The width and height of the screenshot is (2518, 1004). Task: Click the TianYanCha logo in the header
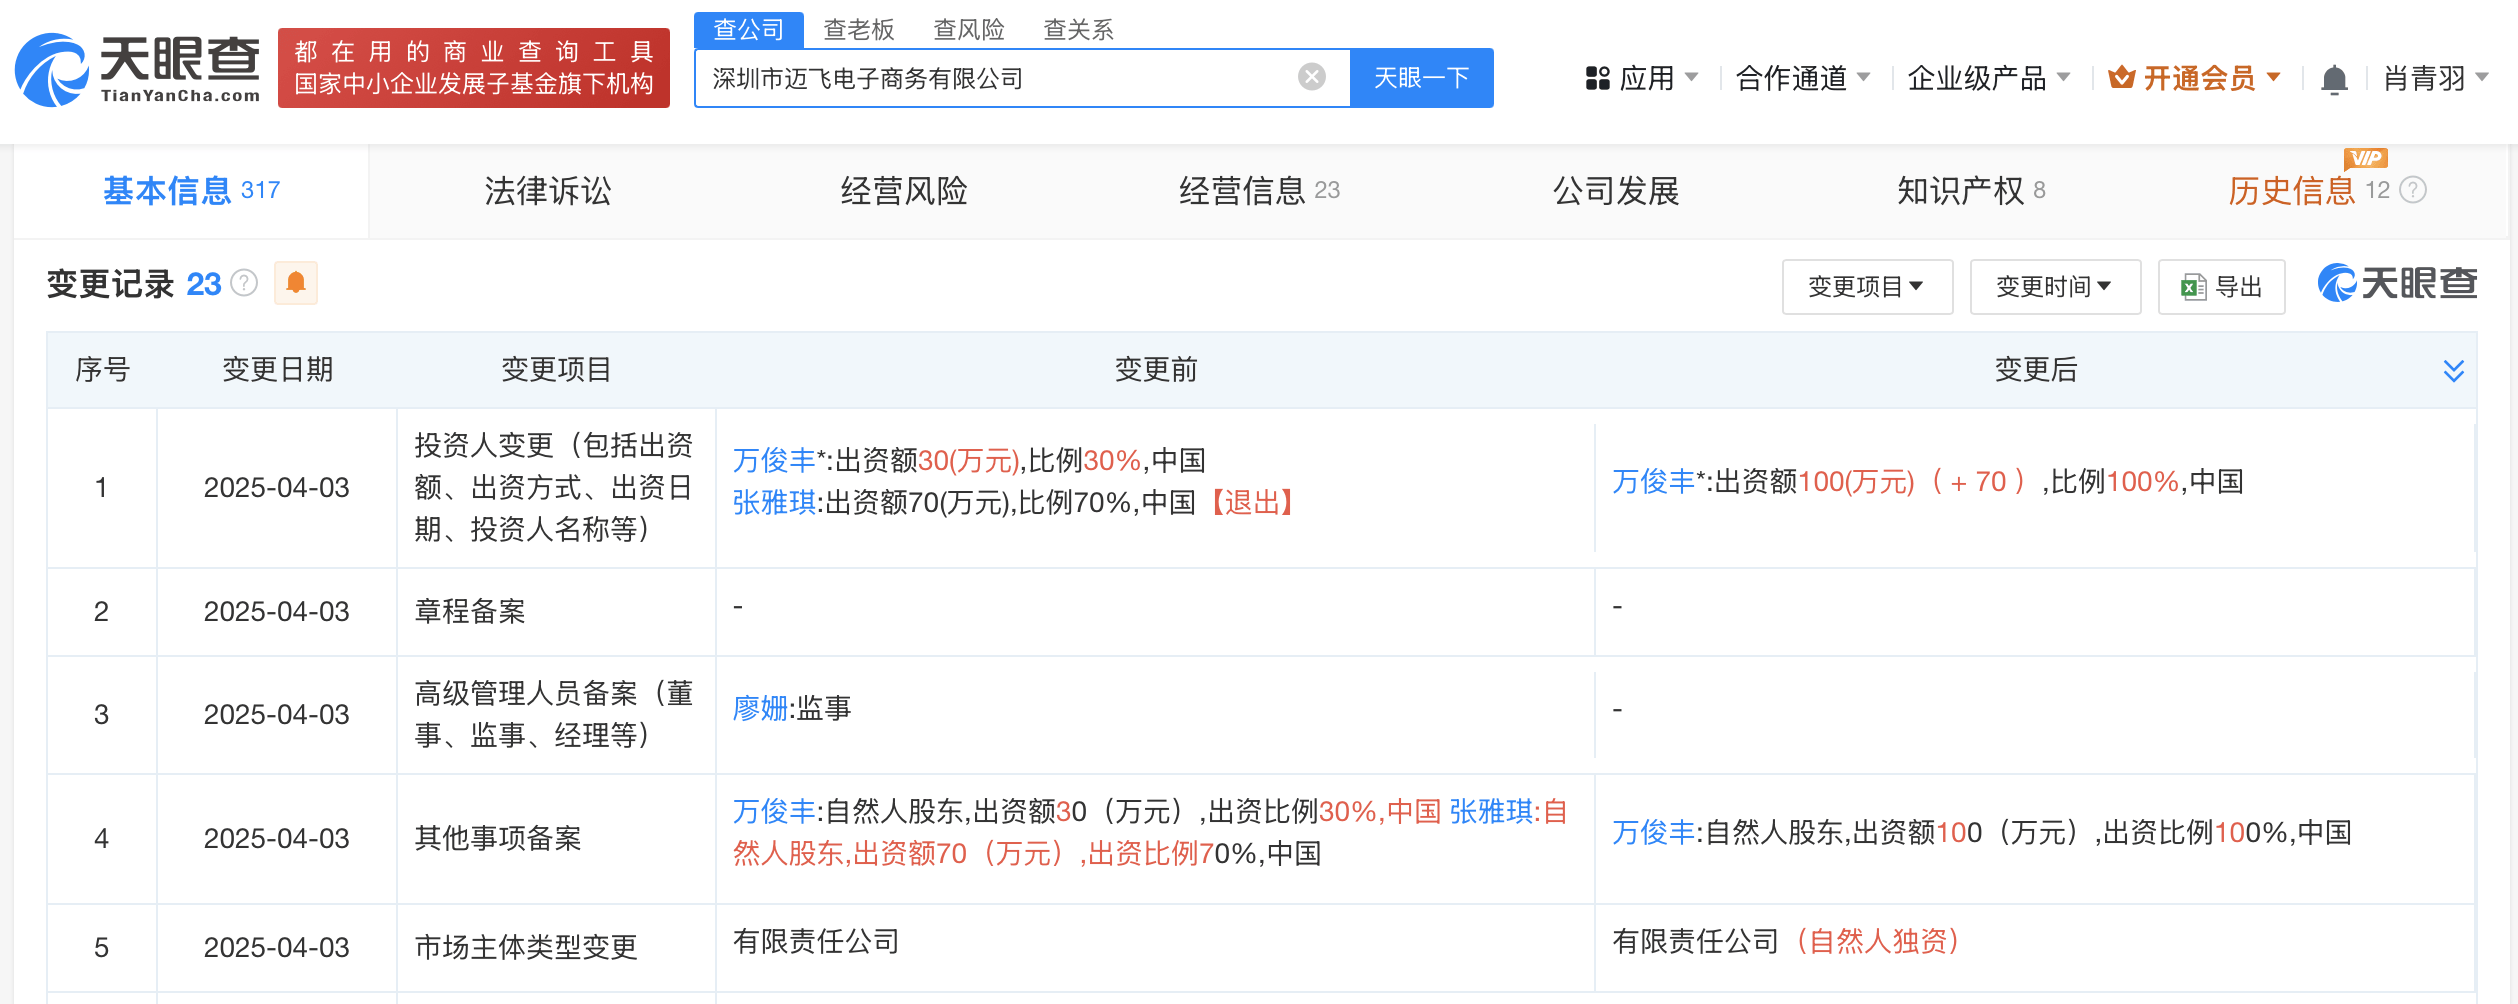138,69
